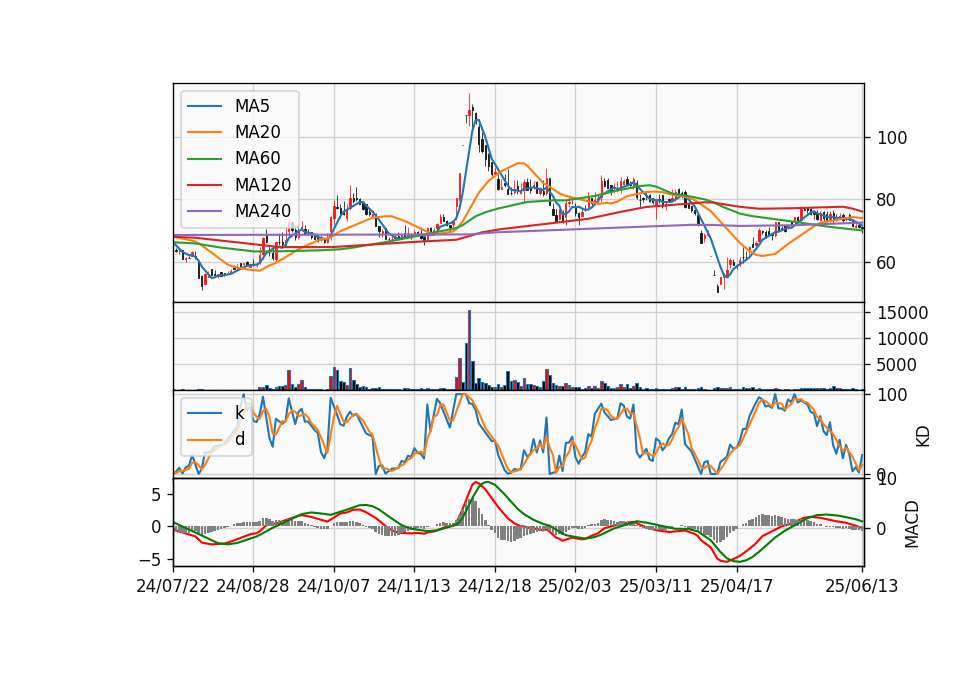Viewport: 960px width, 690px height.
Task: Click the orange MA20 legend line sample
Action: click(x=205, y=132)
